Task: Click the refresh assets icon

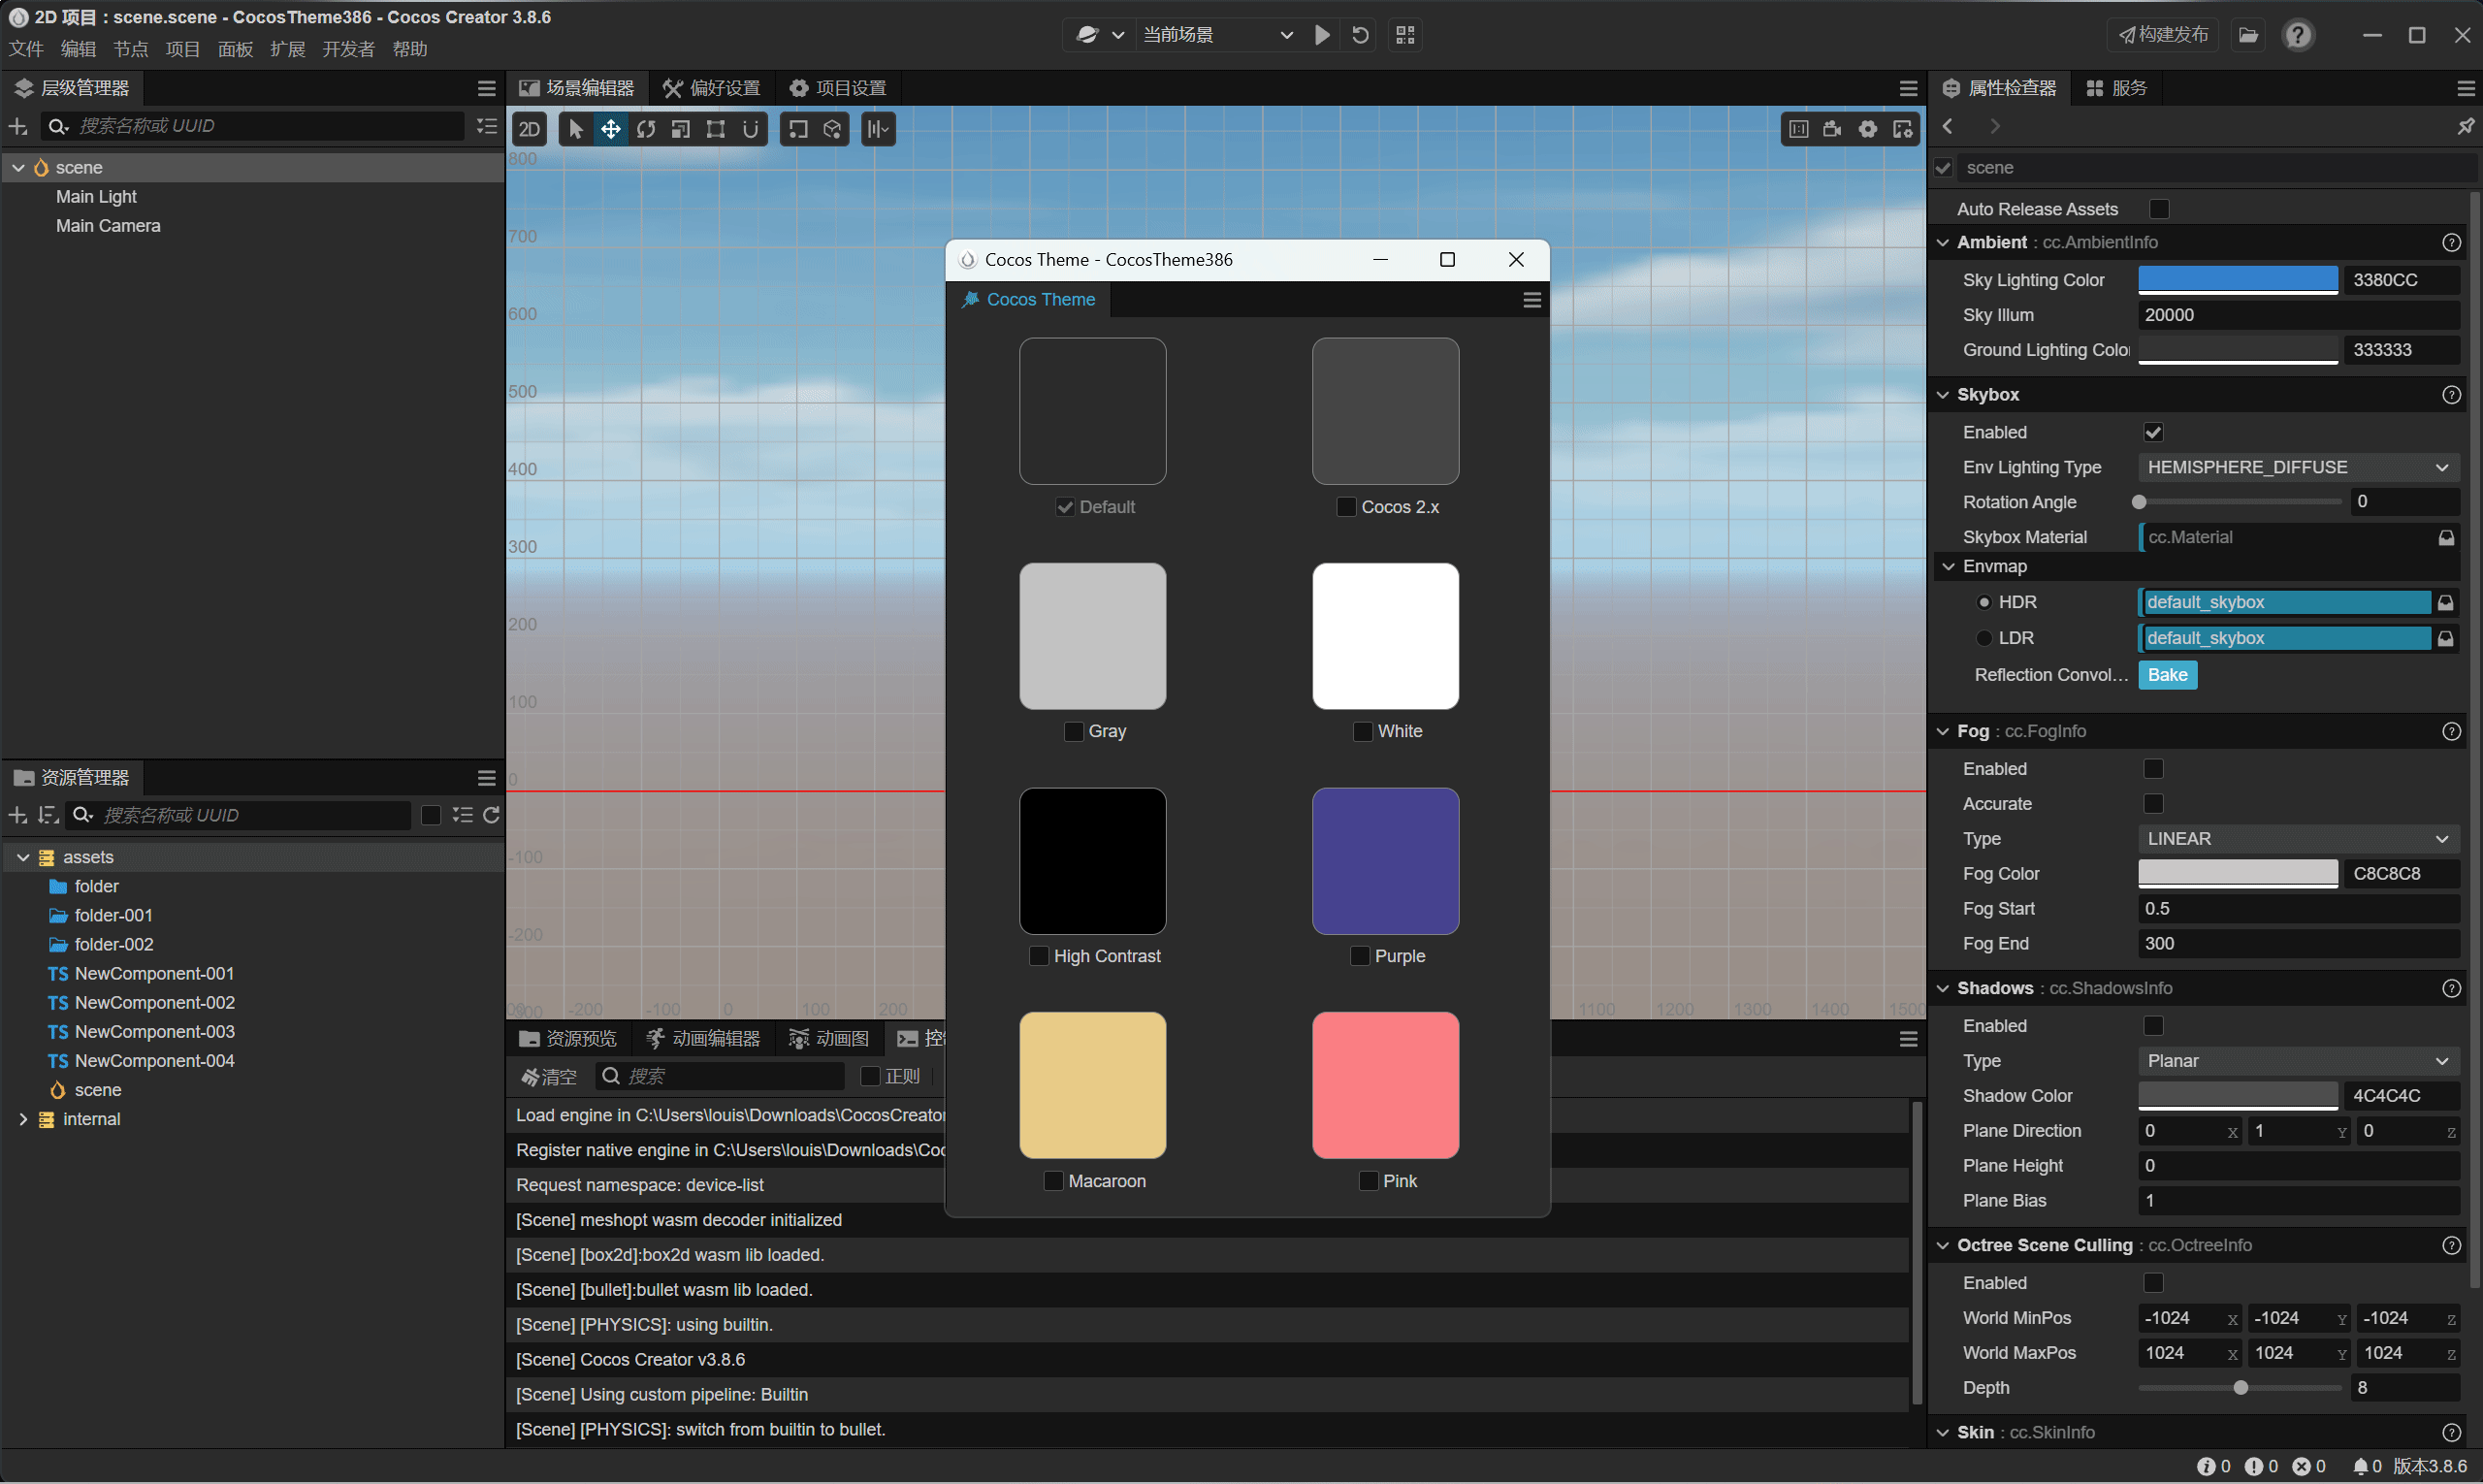Action: coord(491,815)
